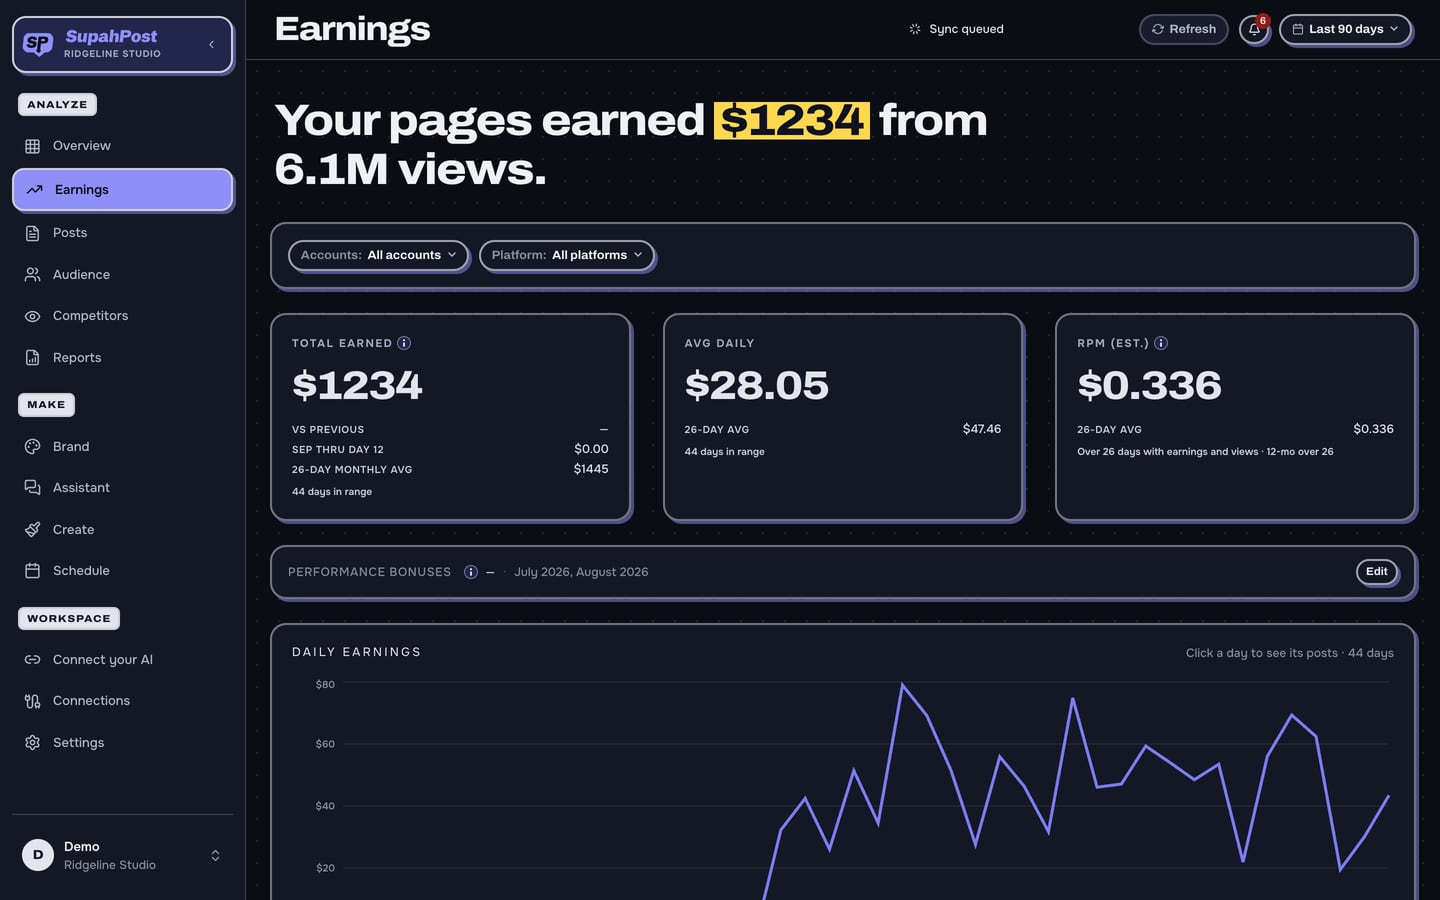The height and width of the screenshot is (900, 1440).
Task: Show Total Earned info tooltip icon
Action: 404,343
